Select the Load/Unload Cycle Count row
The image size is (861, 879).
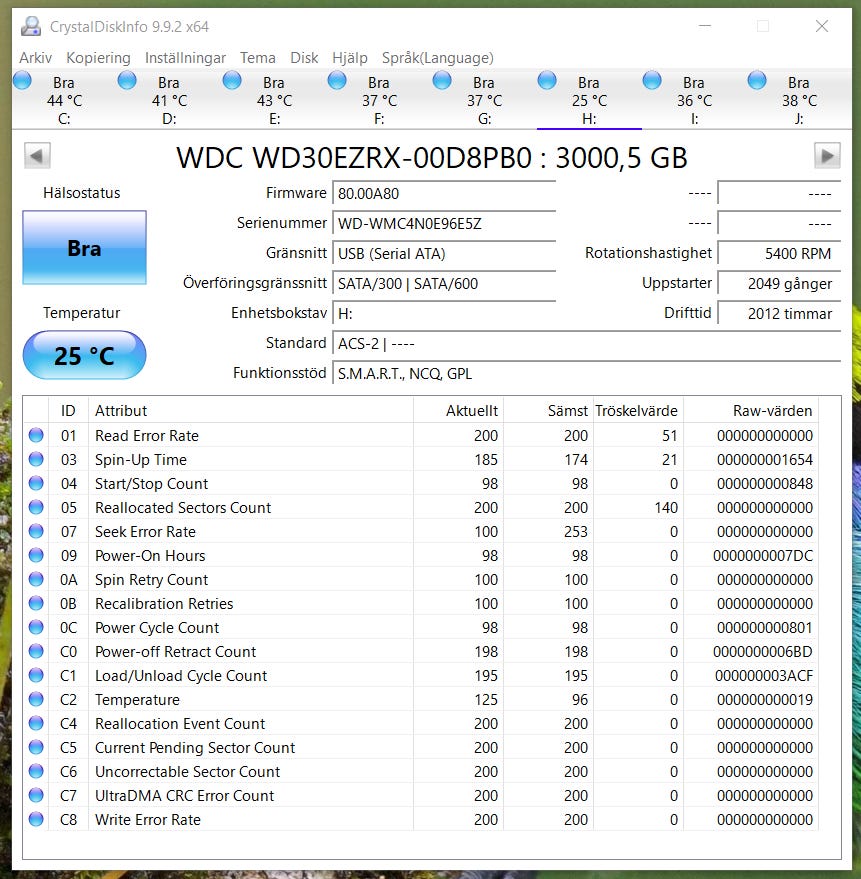(x=421, y=675)
